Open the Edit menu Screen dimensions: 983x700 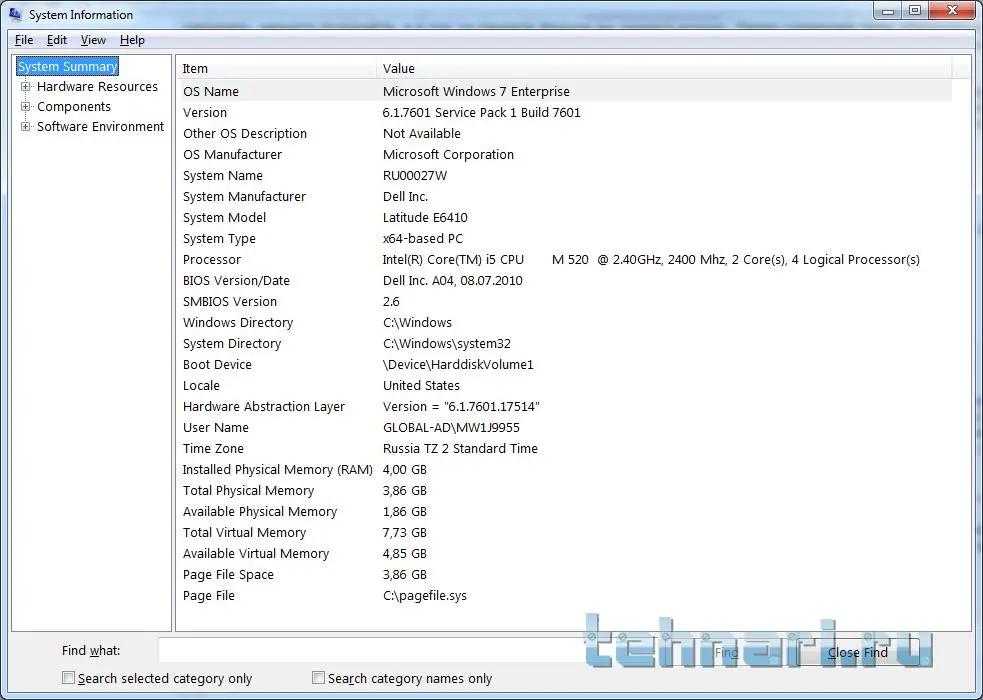point(57,40)
